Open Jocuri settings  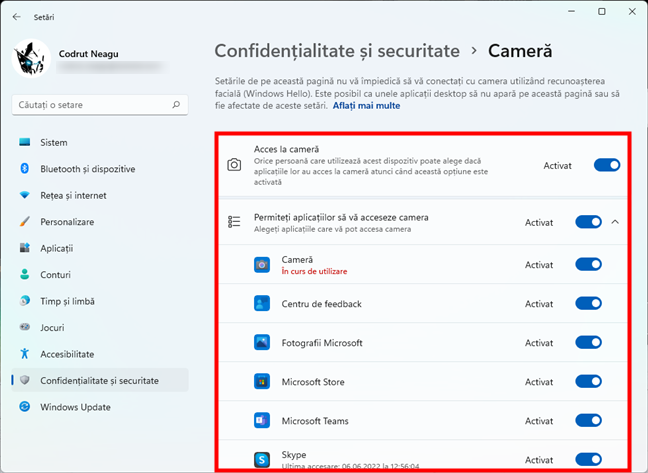[100, 328]
